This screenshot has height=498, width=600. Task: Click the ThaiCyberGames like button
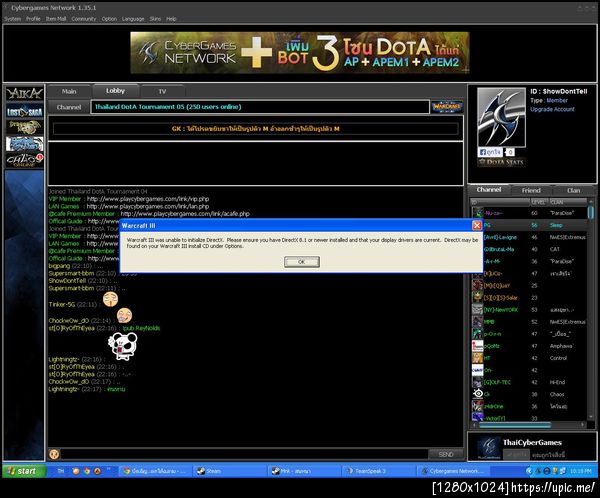click(x=516, y=455)
